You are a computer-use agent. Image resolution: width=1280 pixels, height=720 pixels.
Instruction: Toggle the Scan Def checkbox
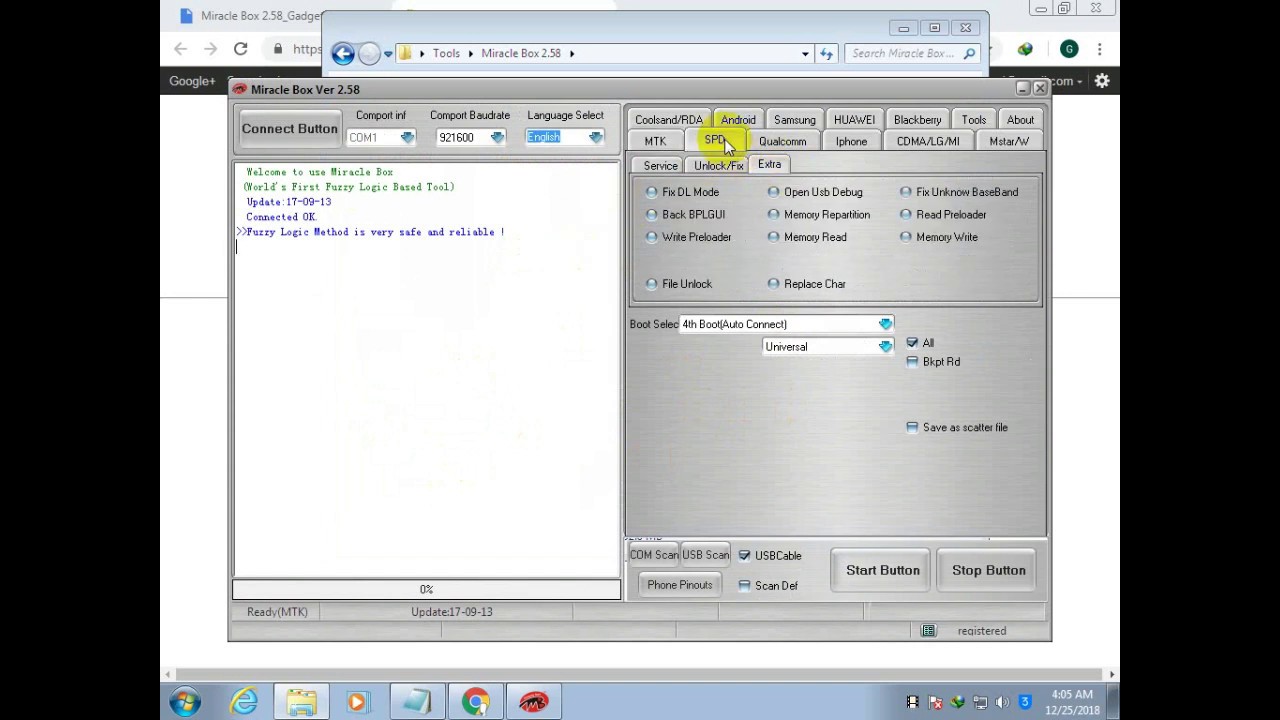click(x=744, y=586)
